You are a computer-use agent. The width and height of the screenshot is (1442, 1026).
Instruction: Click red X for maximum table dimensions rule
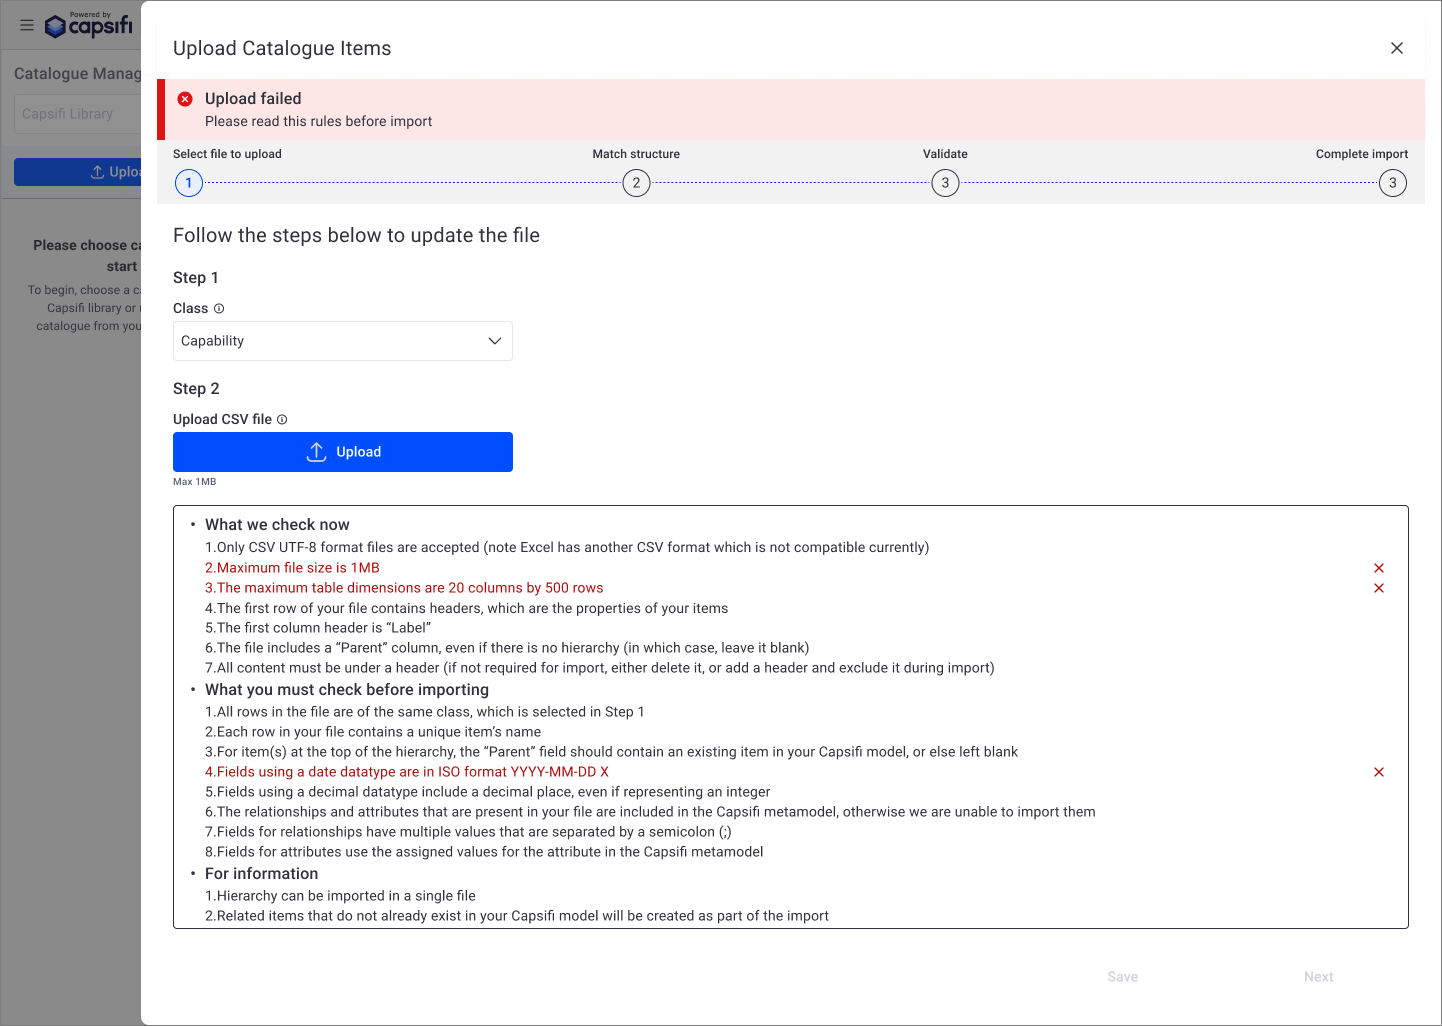(1379, 588)
